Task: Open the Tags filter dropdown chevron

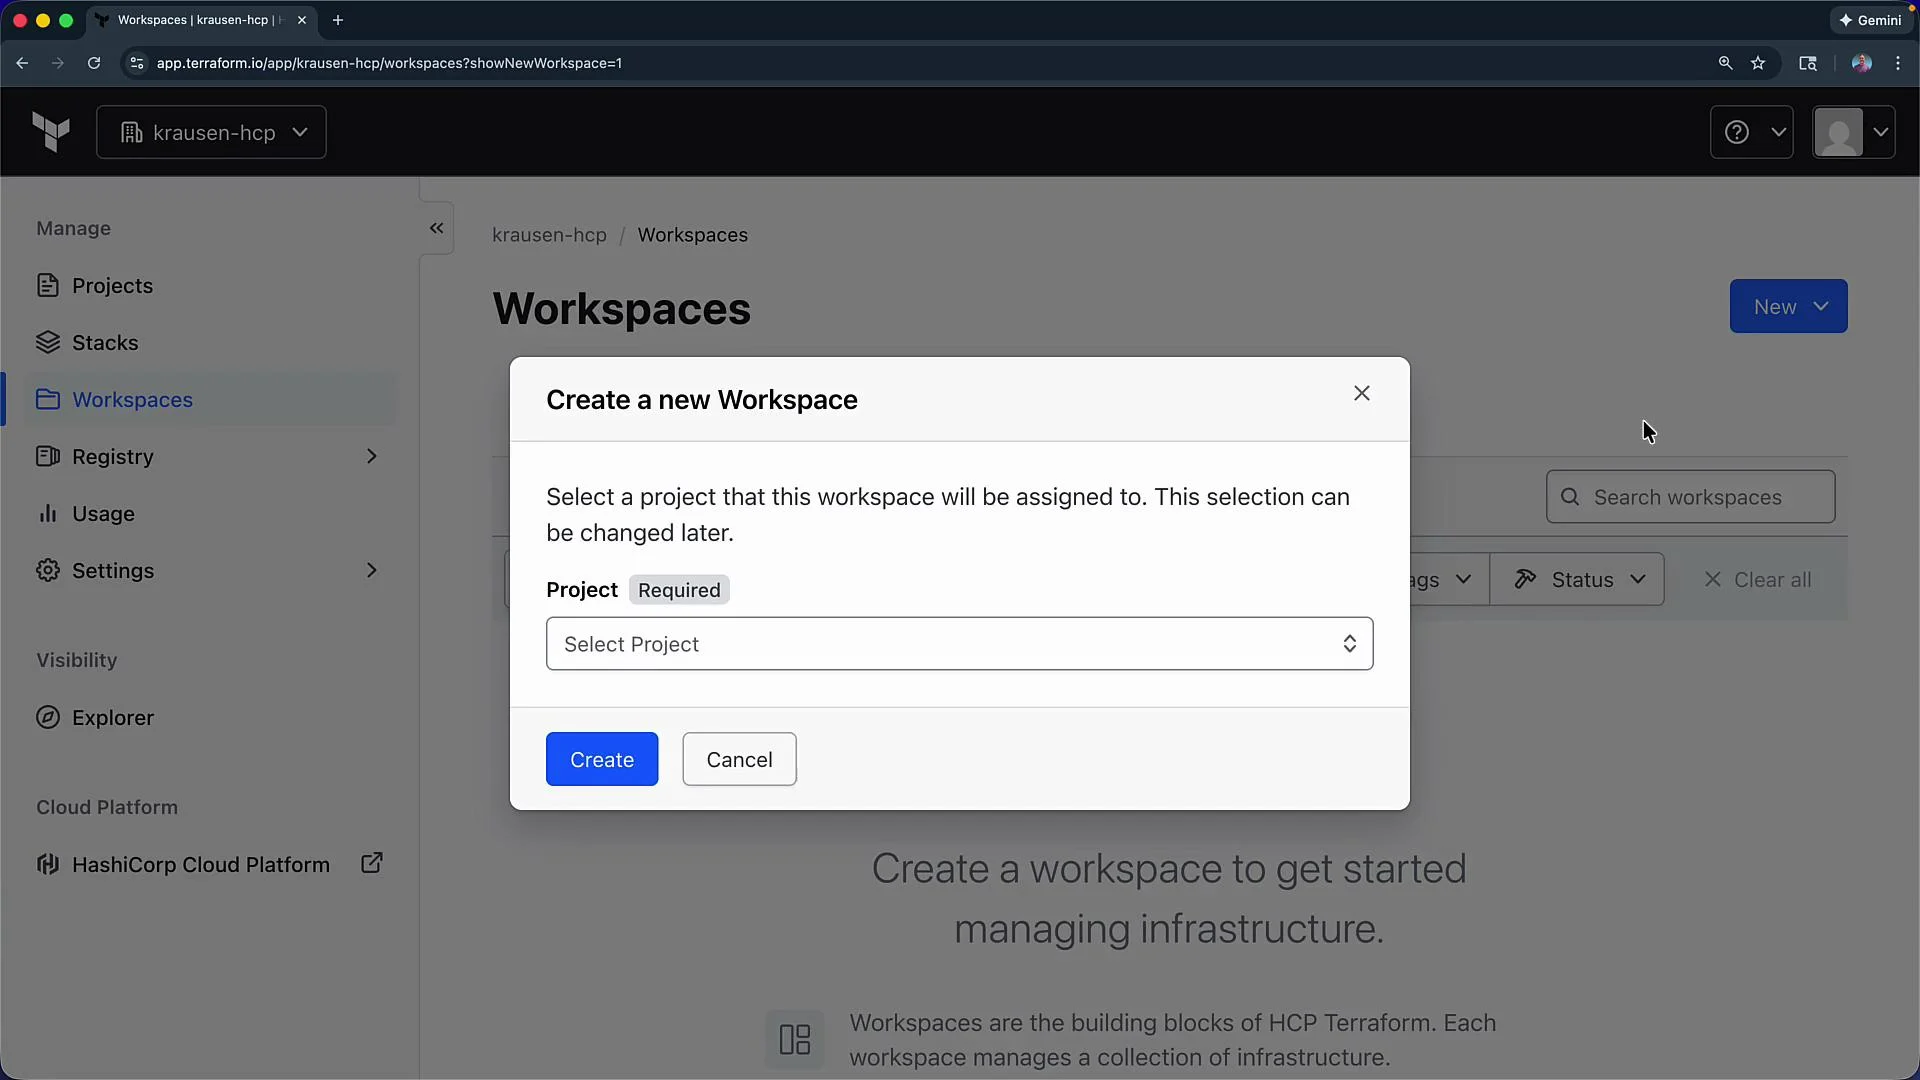Action: pos(1464,580)
